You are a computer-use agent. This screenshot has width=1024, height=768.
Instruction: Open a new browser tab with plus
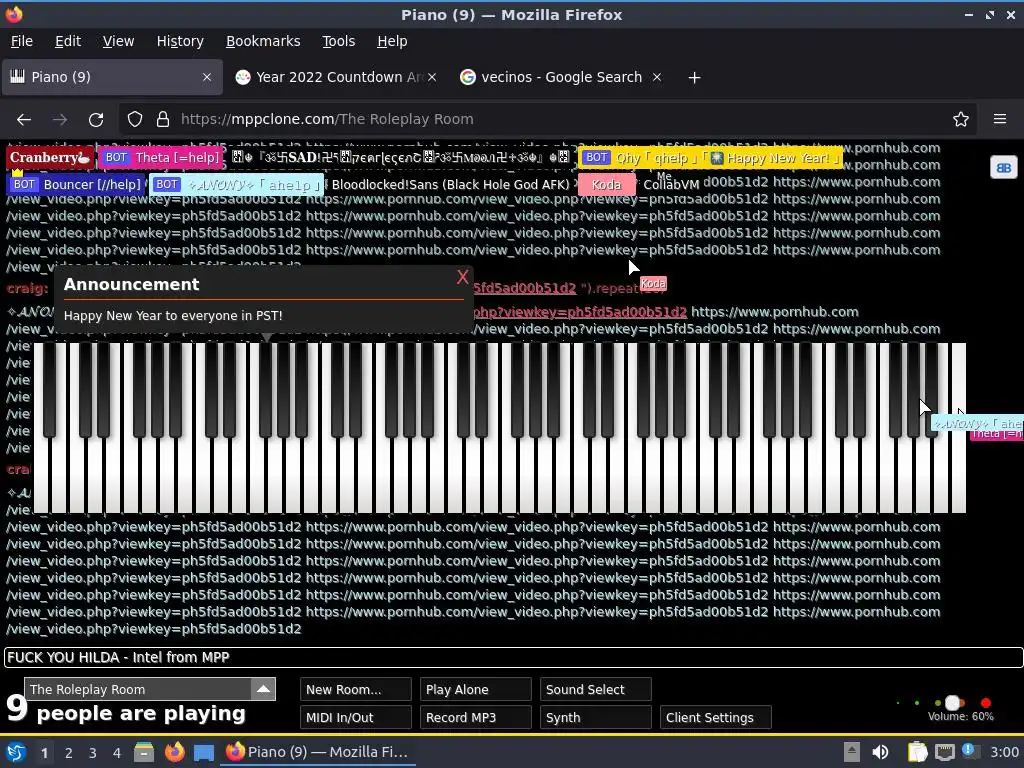694,78
